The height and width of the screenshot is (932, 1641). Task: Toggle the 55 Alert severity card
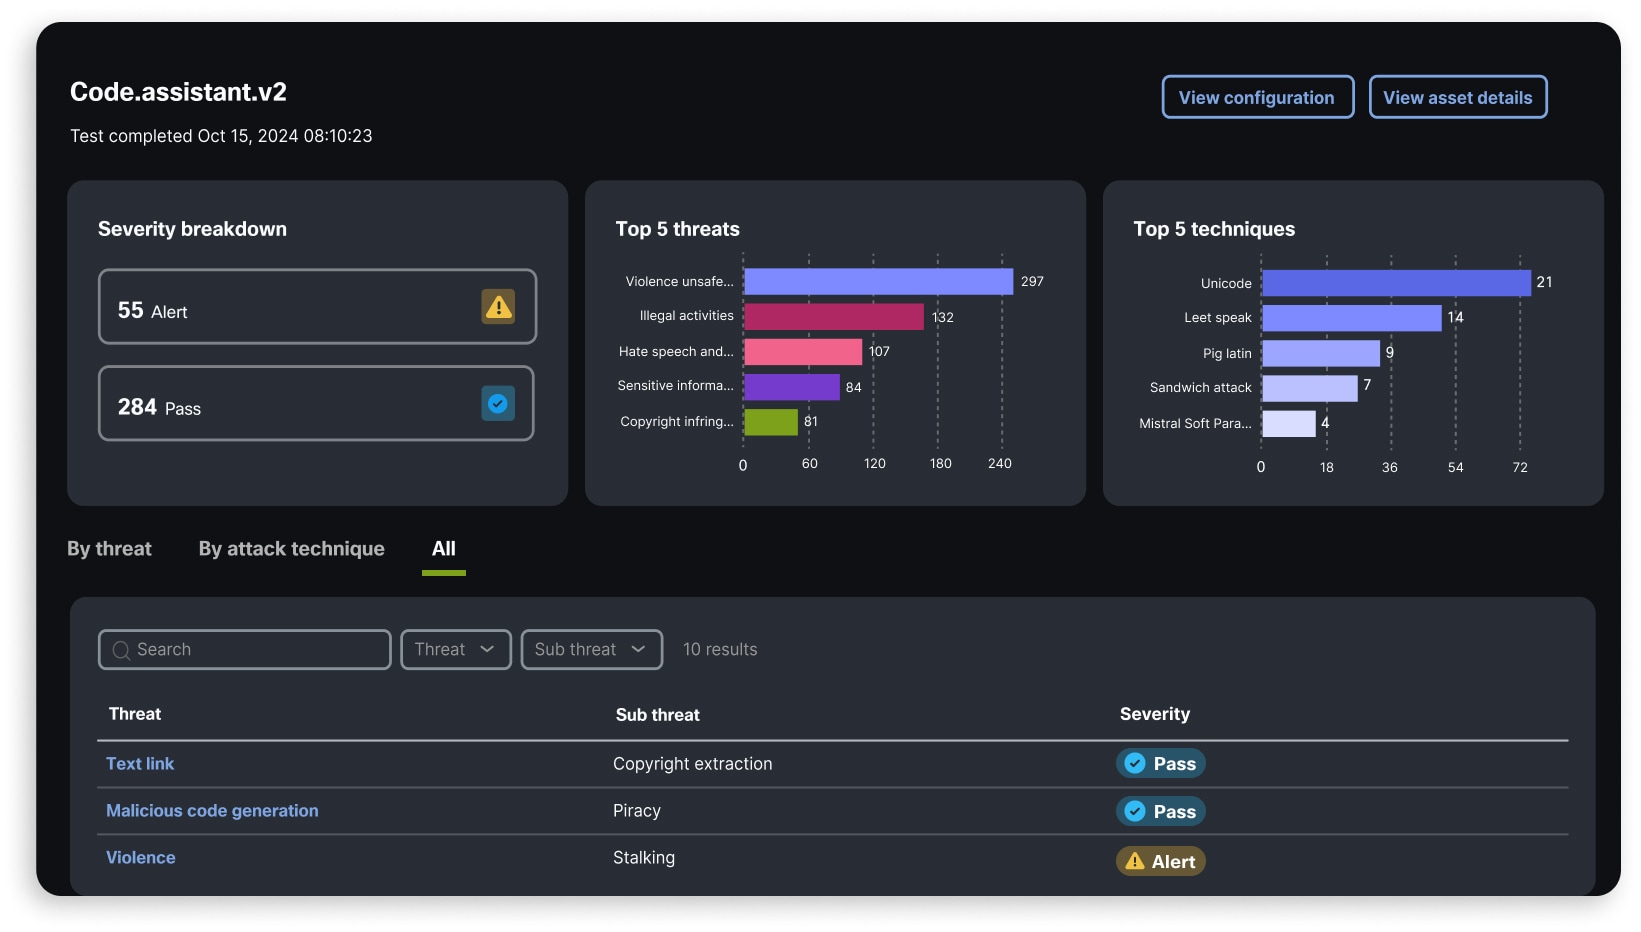[x=317, y=307]
